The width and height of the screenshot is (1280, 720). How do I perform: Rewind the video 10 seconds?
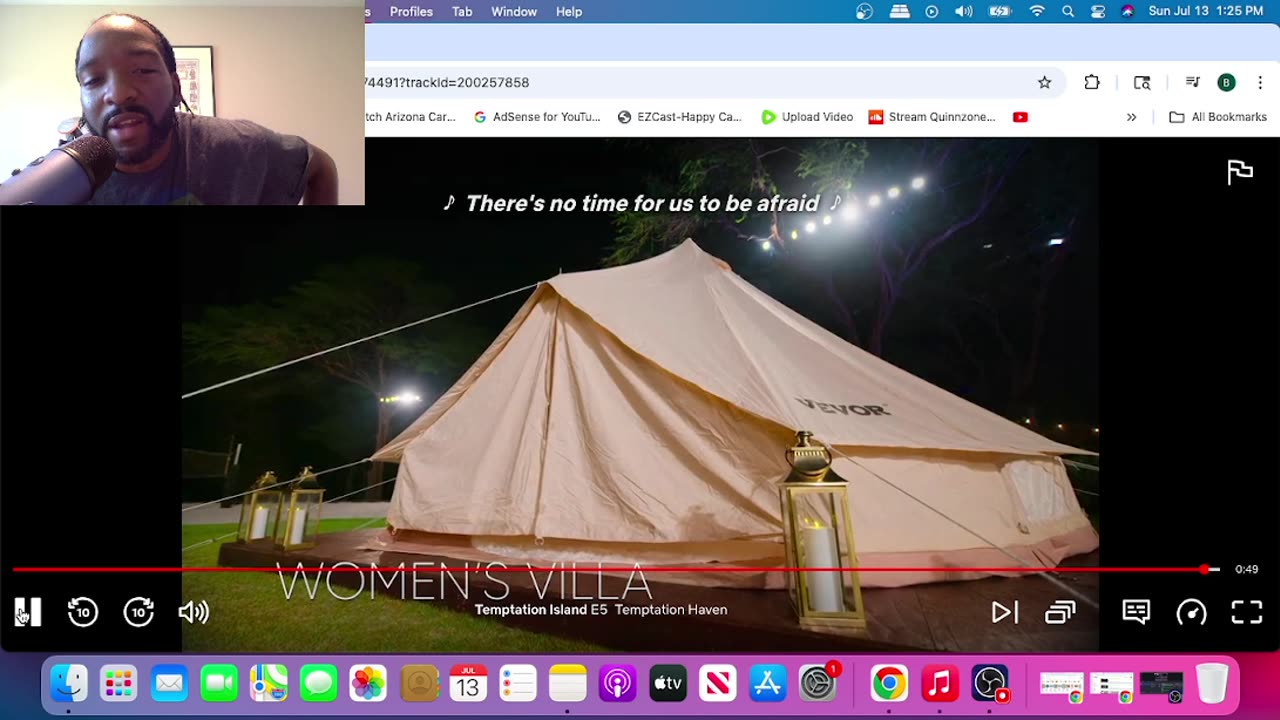[x=83, y=612]
